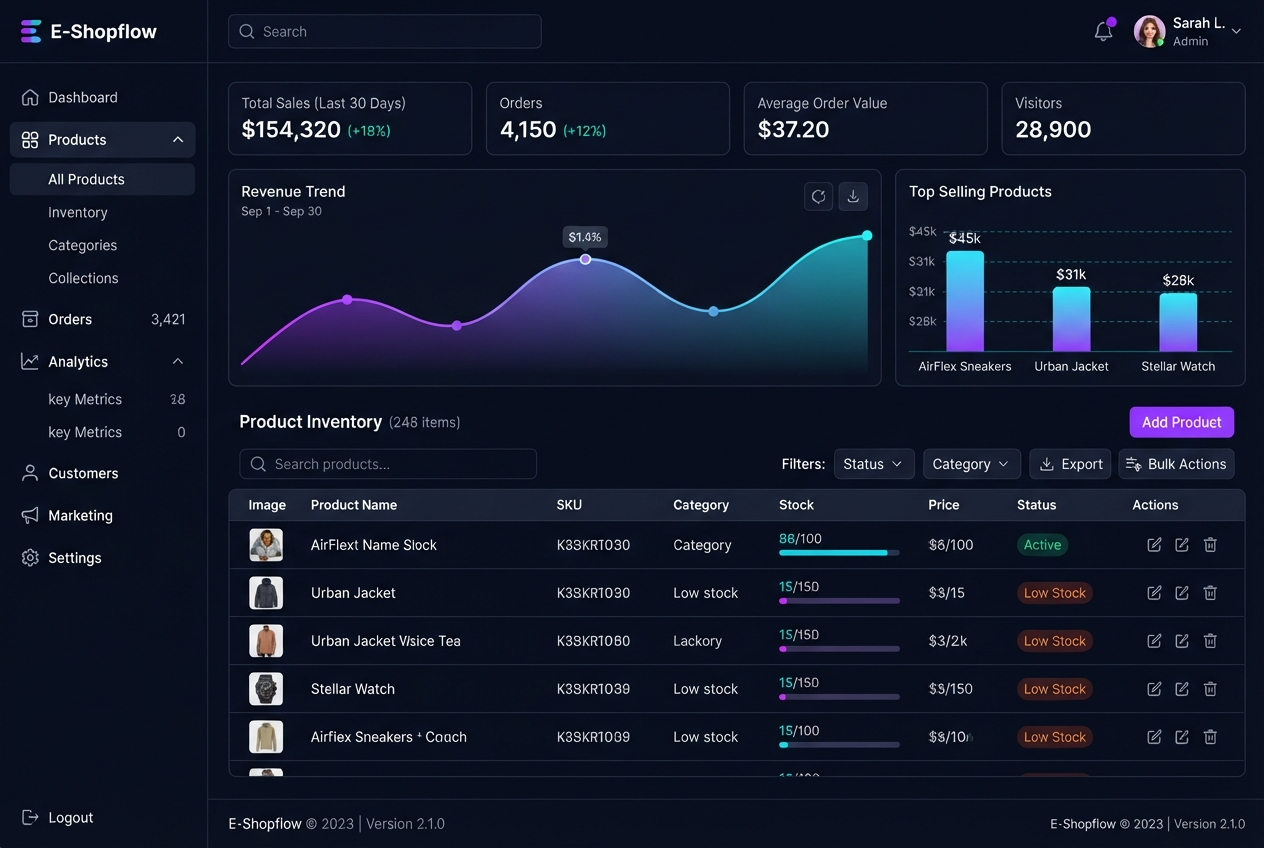1264x848 pixels.
Task: Click the Stock column header
Action: 796,505
